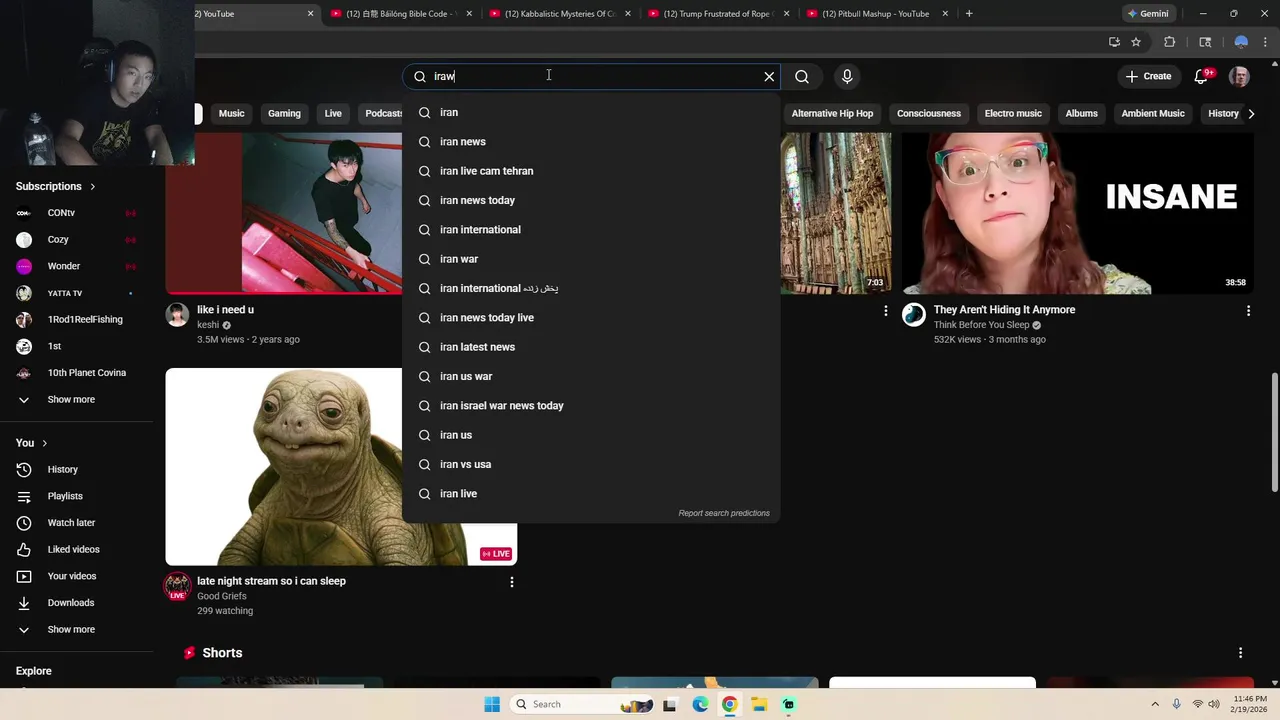Screen dimensions: 1280x720
Task: Open the CONtv subscription channel
Action: (76, 213)
